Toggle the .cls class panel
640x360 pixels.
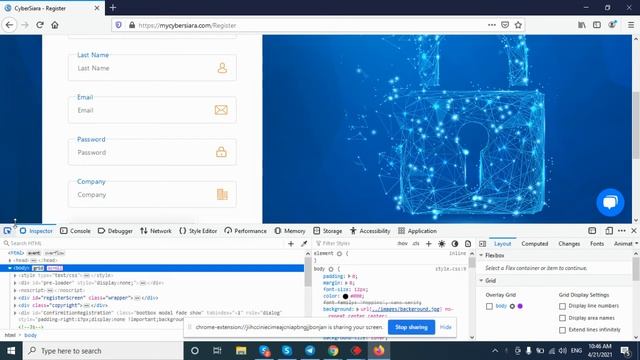416,244
